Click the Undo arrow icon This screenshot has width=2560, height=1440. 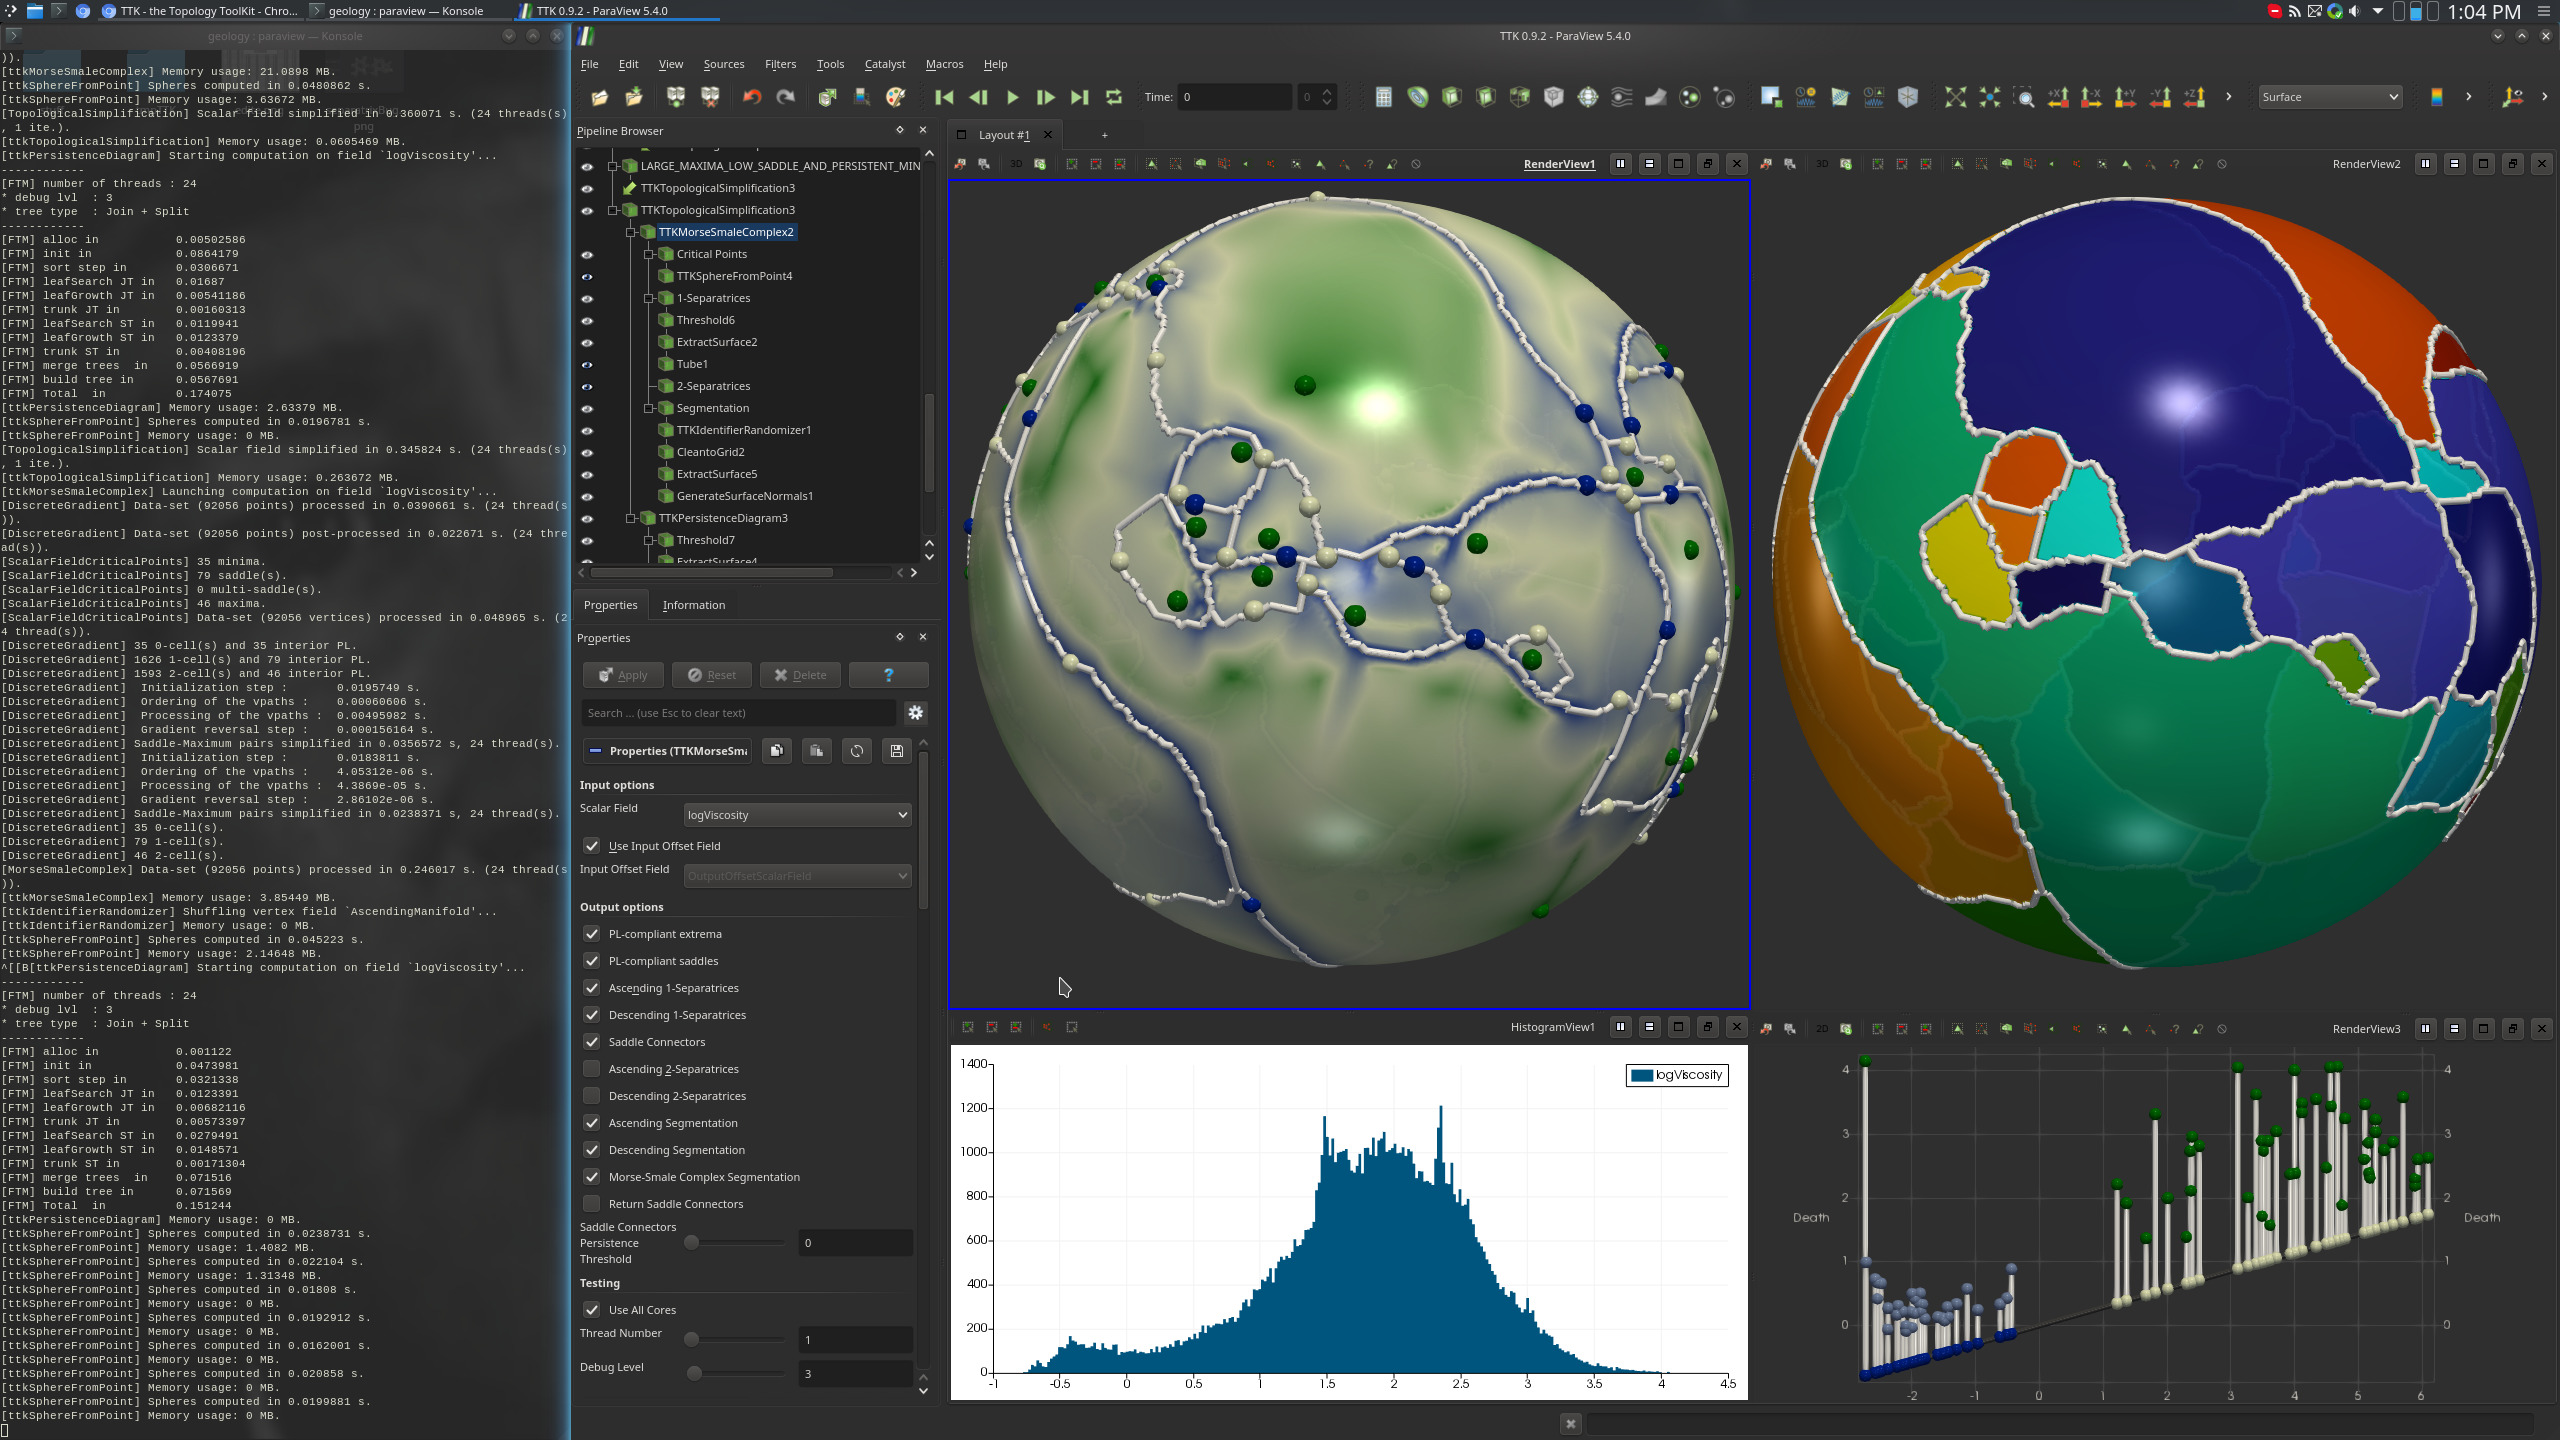(752, 97)
